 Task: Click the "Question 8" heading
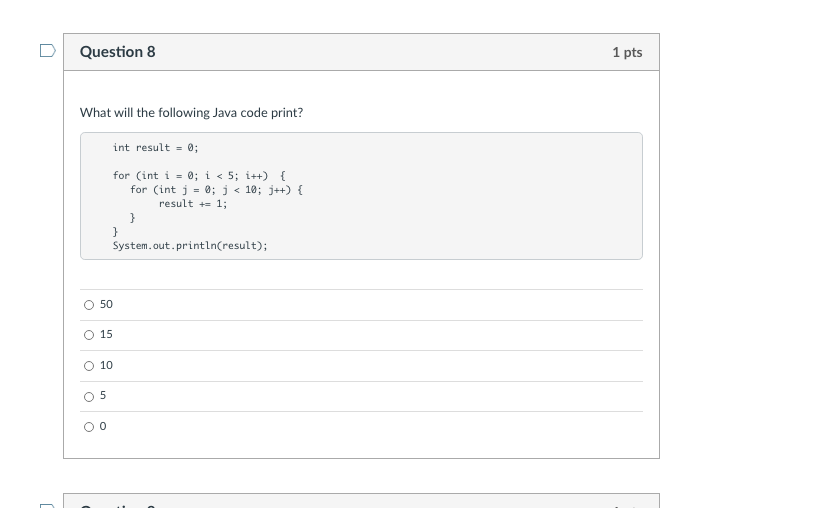[x=117, y=52]
